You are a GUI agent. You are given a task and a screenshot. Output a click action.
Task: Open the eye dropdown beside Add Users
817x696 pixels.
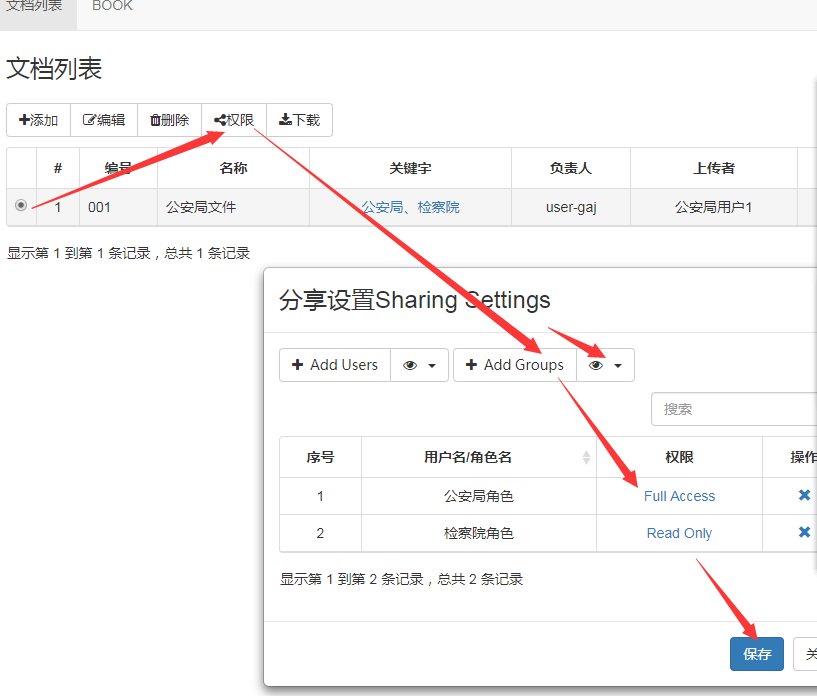pyautogui.click(x=419, y=365)
